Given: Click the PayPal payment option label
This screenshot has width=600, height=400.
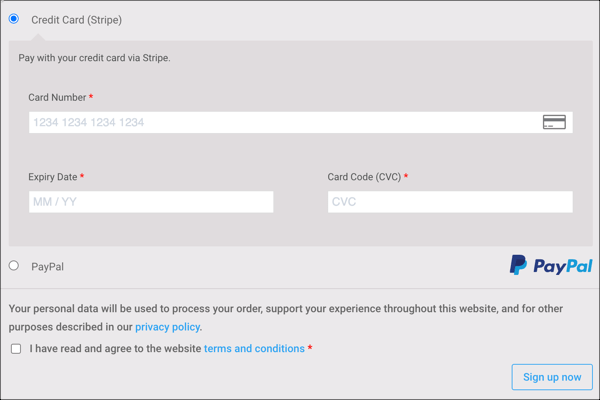Looking at the screenshot, I should (47, 267).
